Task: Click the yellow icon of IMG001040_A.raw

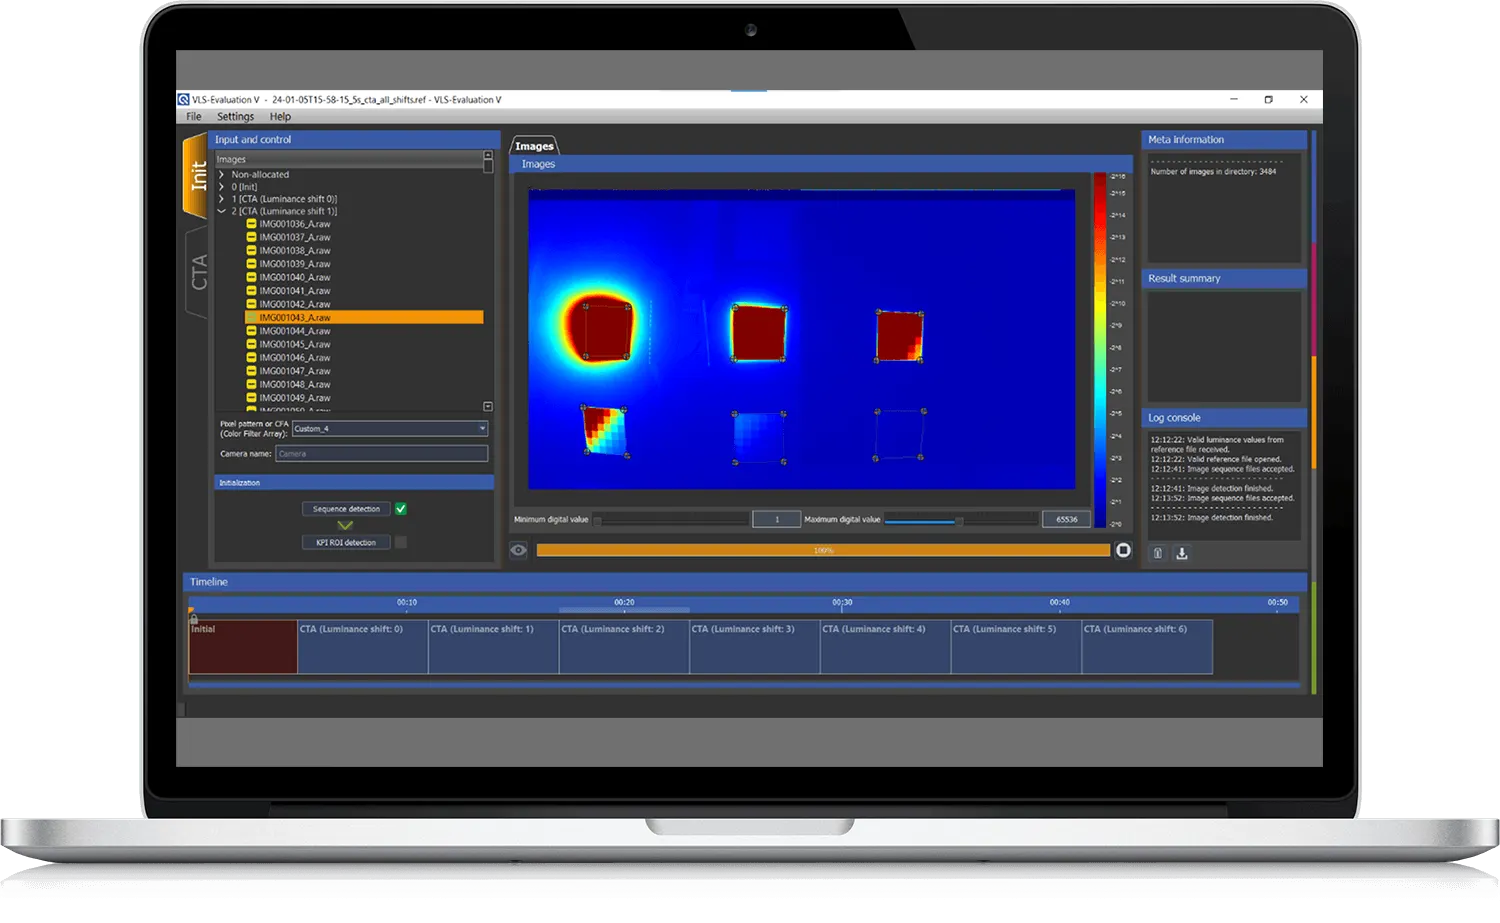Action: pos(251,277)
